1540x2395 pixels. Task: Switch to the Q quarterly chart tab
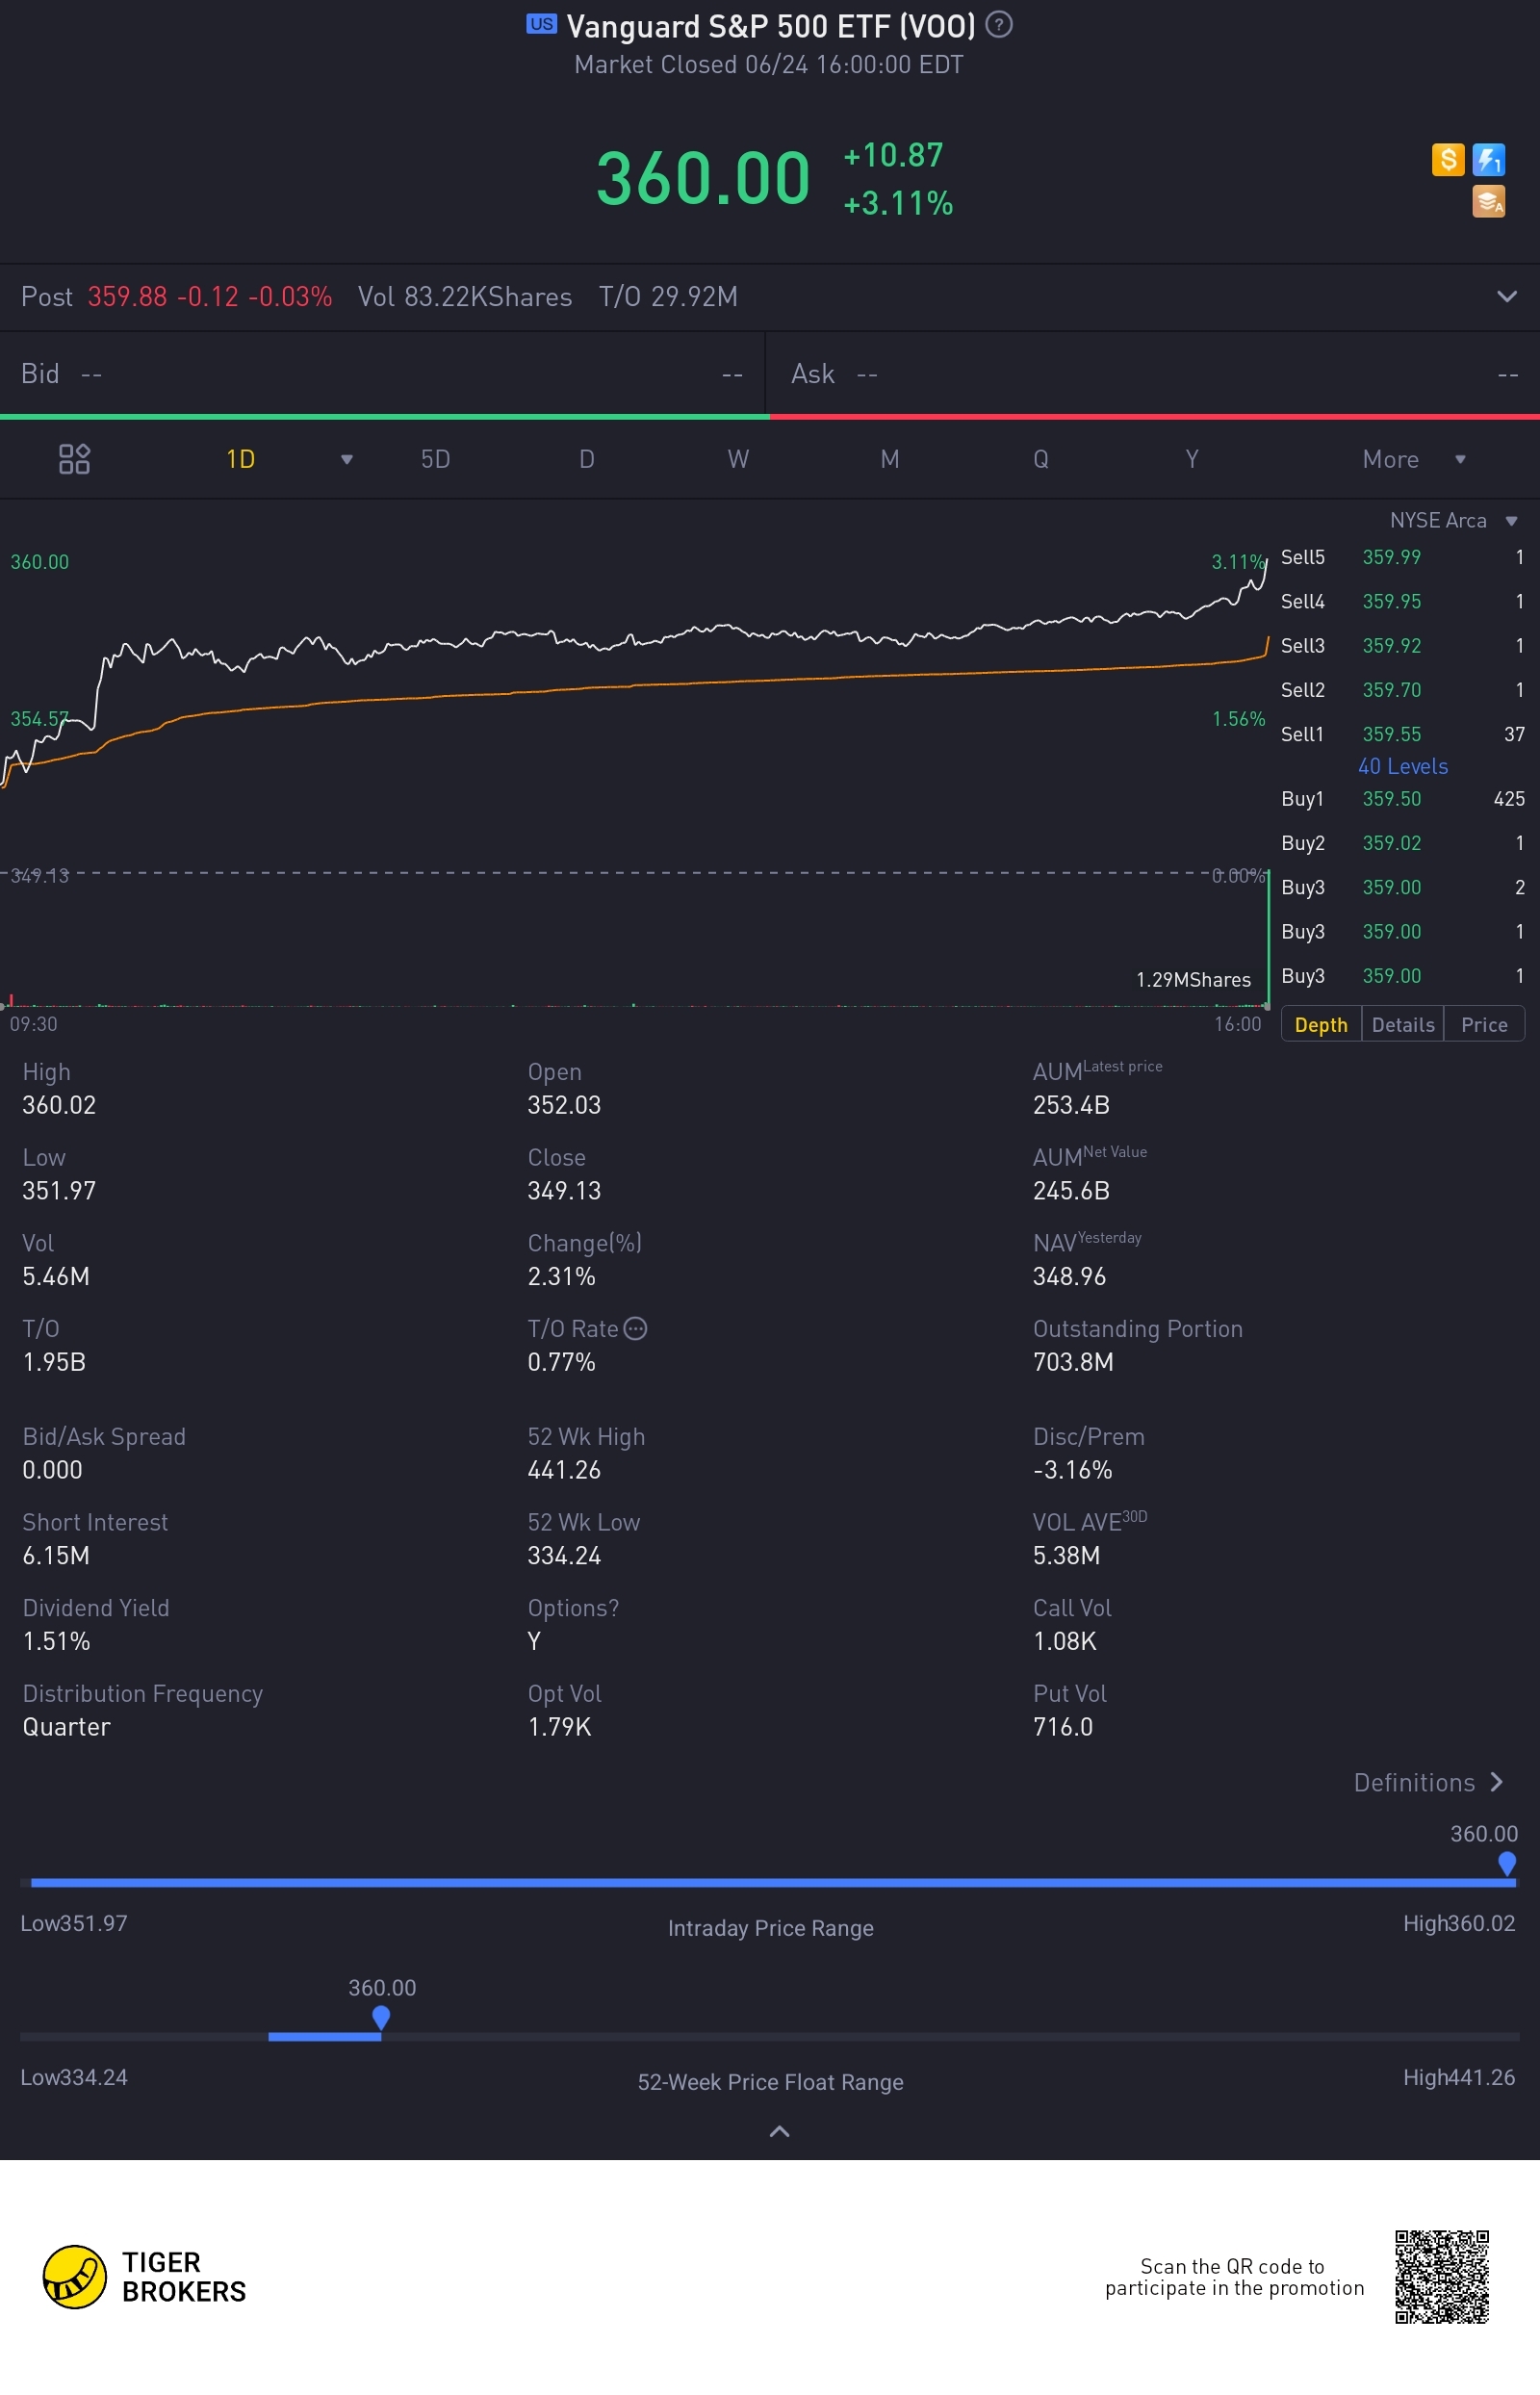pos(1041,459)
